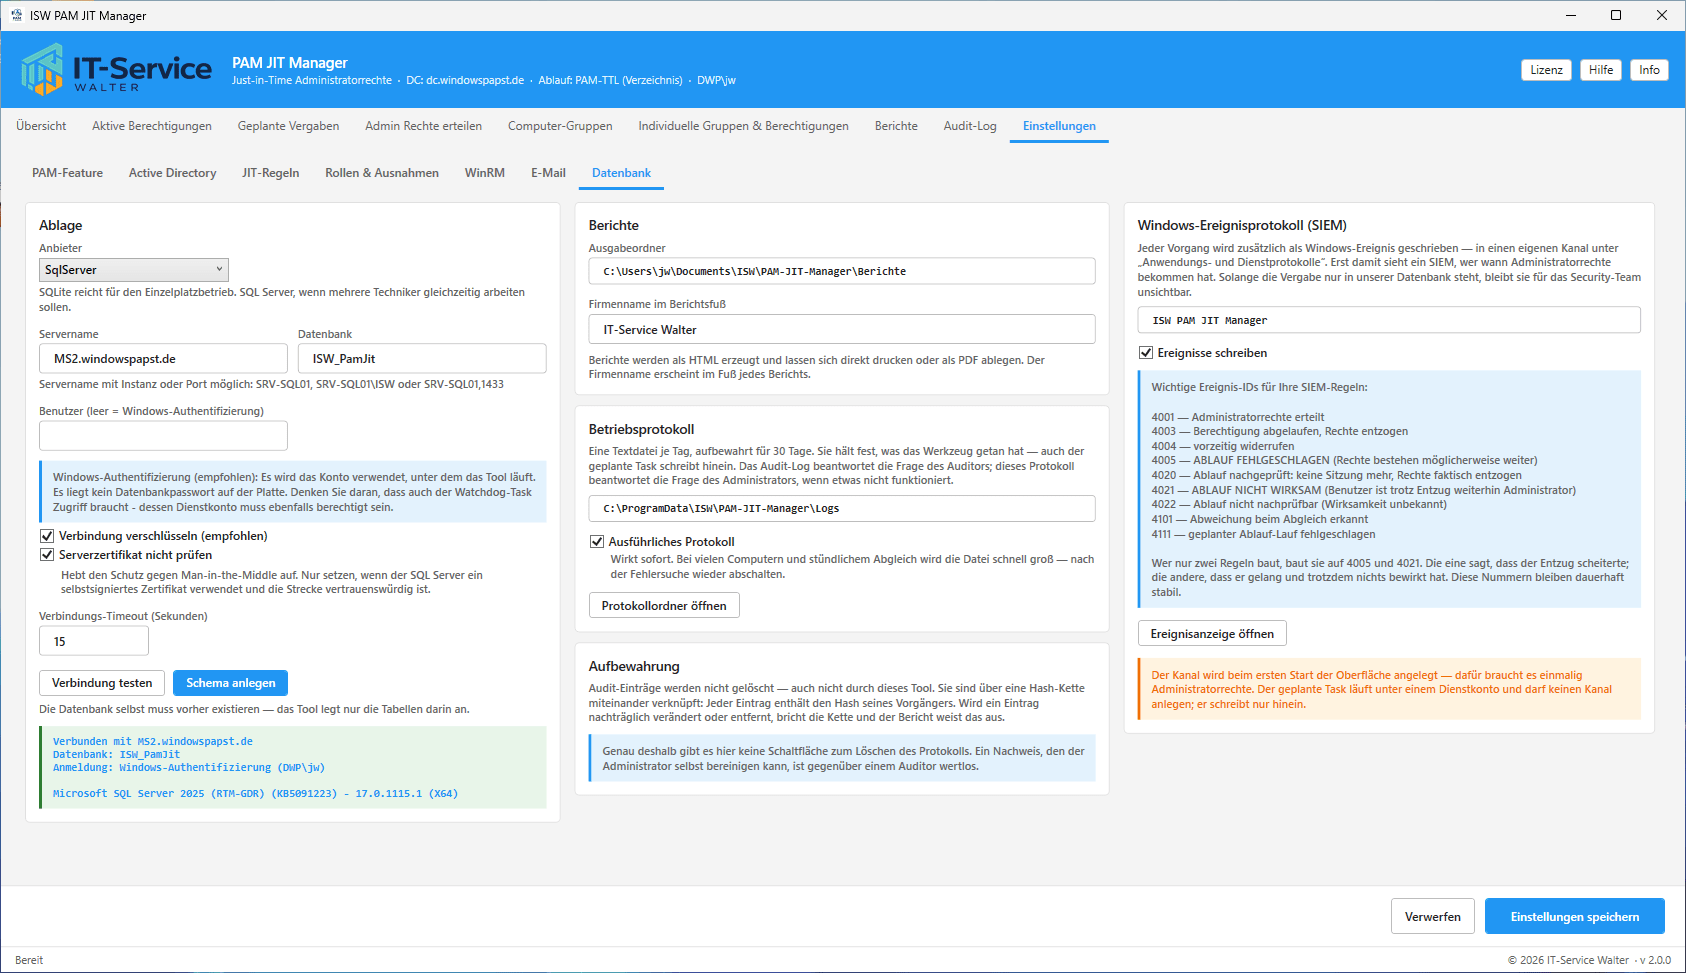The image size is (1686, 973).
Task: Click the app icon in title bar
Action: coord(16,15)
